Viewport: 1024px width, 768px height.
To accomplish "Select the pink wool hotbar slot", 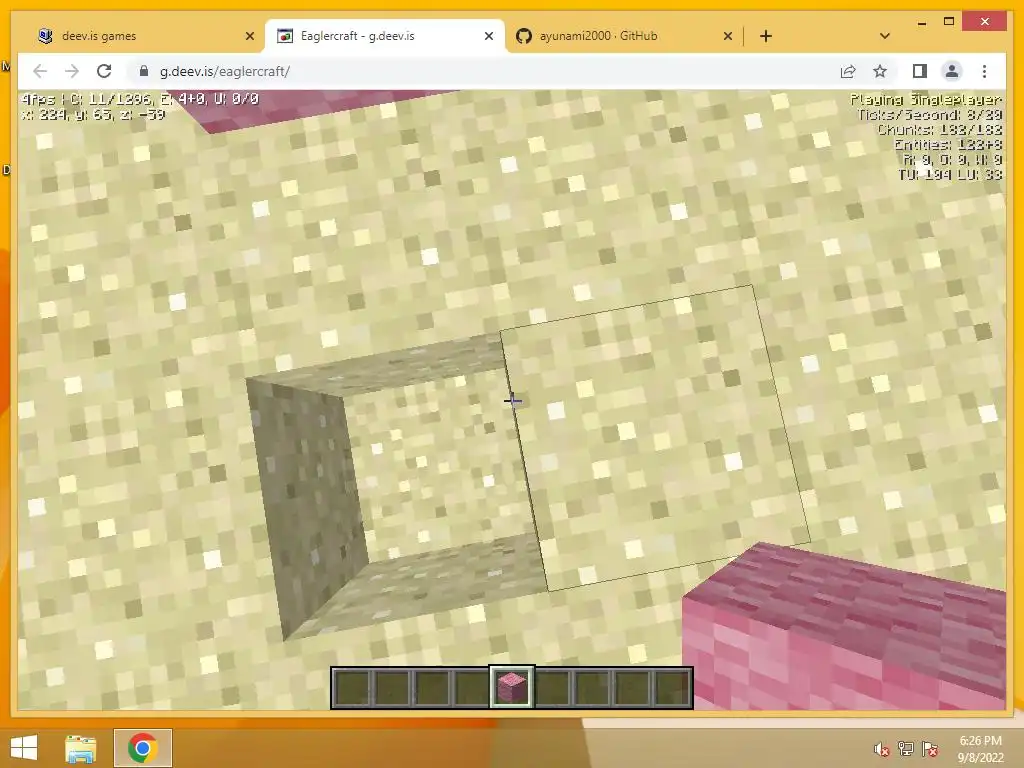I will [512, 687].
